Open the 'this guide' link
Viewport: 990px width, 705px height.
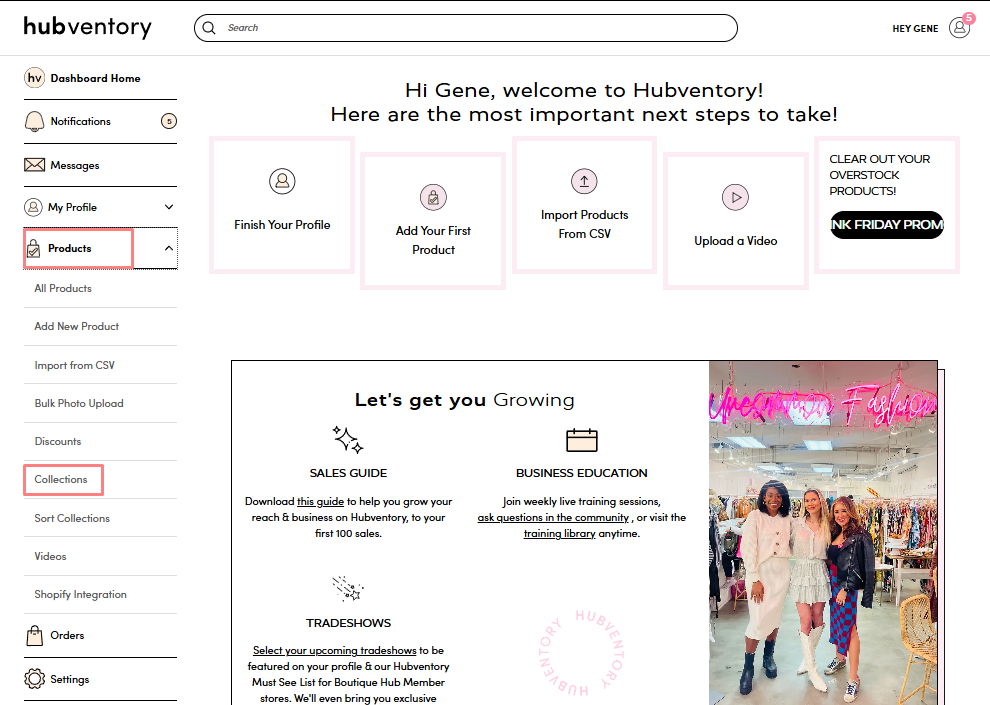tap(320, 501)
